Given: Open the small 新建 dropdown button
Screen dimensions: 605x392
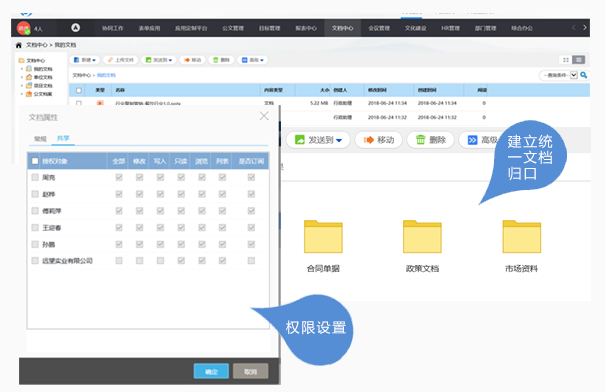Looking at the screenshot, I should coord(84,60).
